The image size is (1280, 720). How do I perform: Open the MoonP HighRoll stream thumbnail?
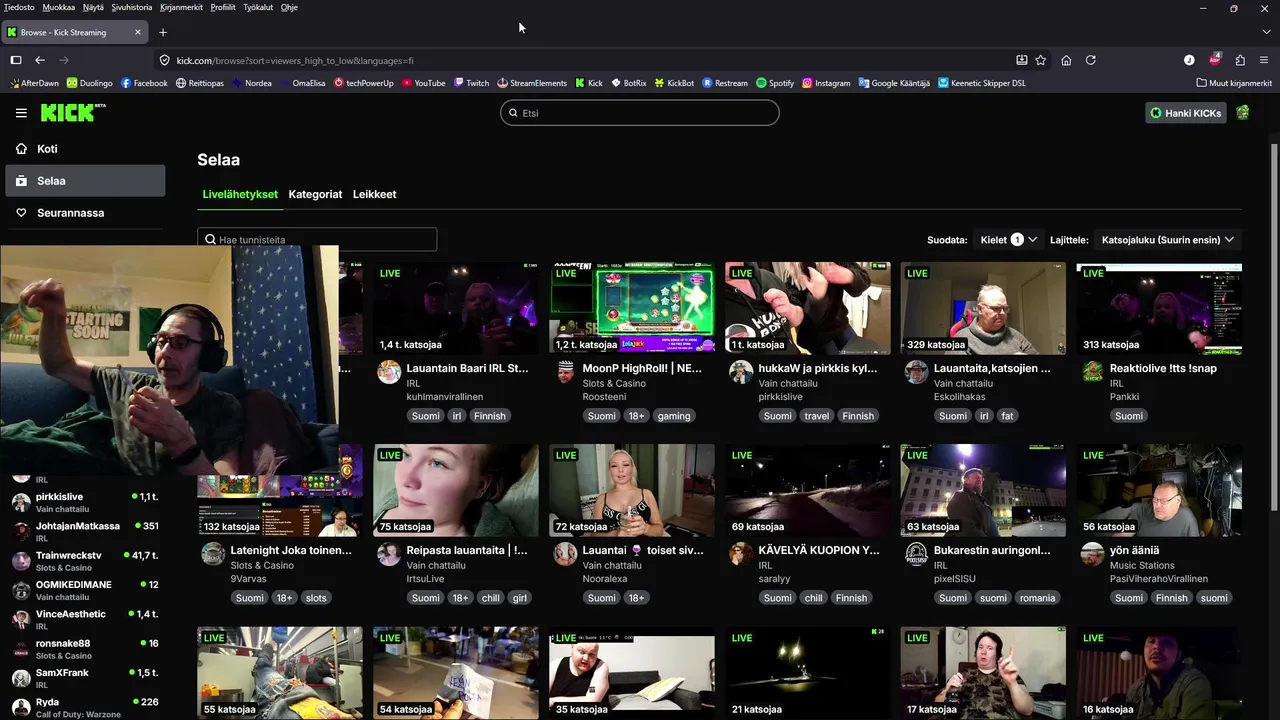pos(632,308)
